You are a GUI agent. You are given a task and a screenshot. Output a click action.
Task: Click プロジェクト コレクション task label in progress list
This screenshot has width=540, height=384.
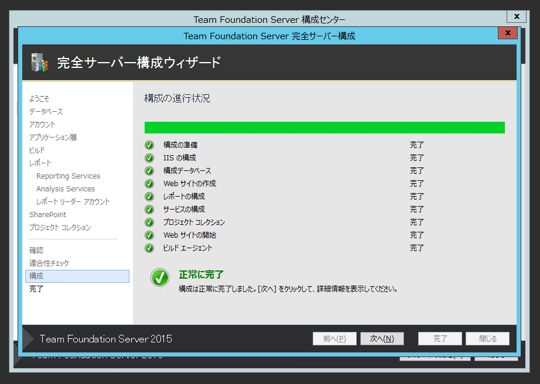194,222
